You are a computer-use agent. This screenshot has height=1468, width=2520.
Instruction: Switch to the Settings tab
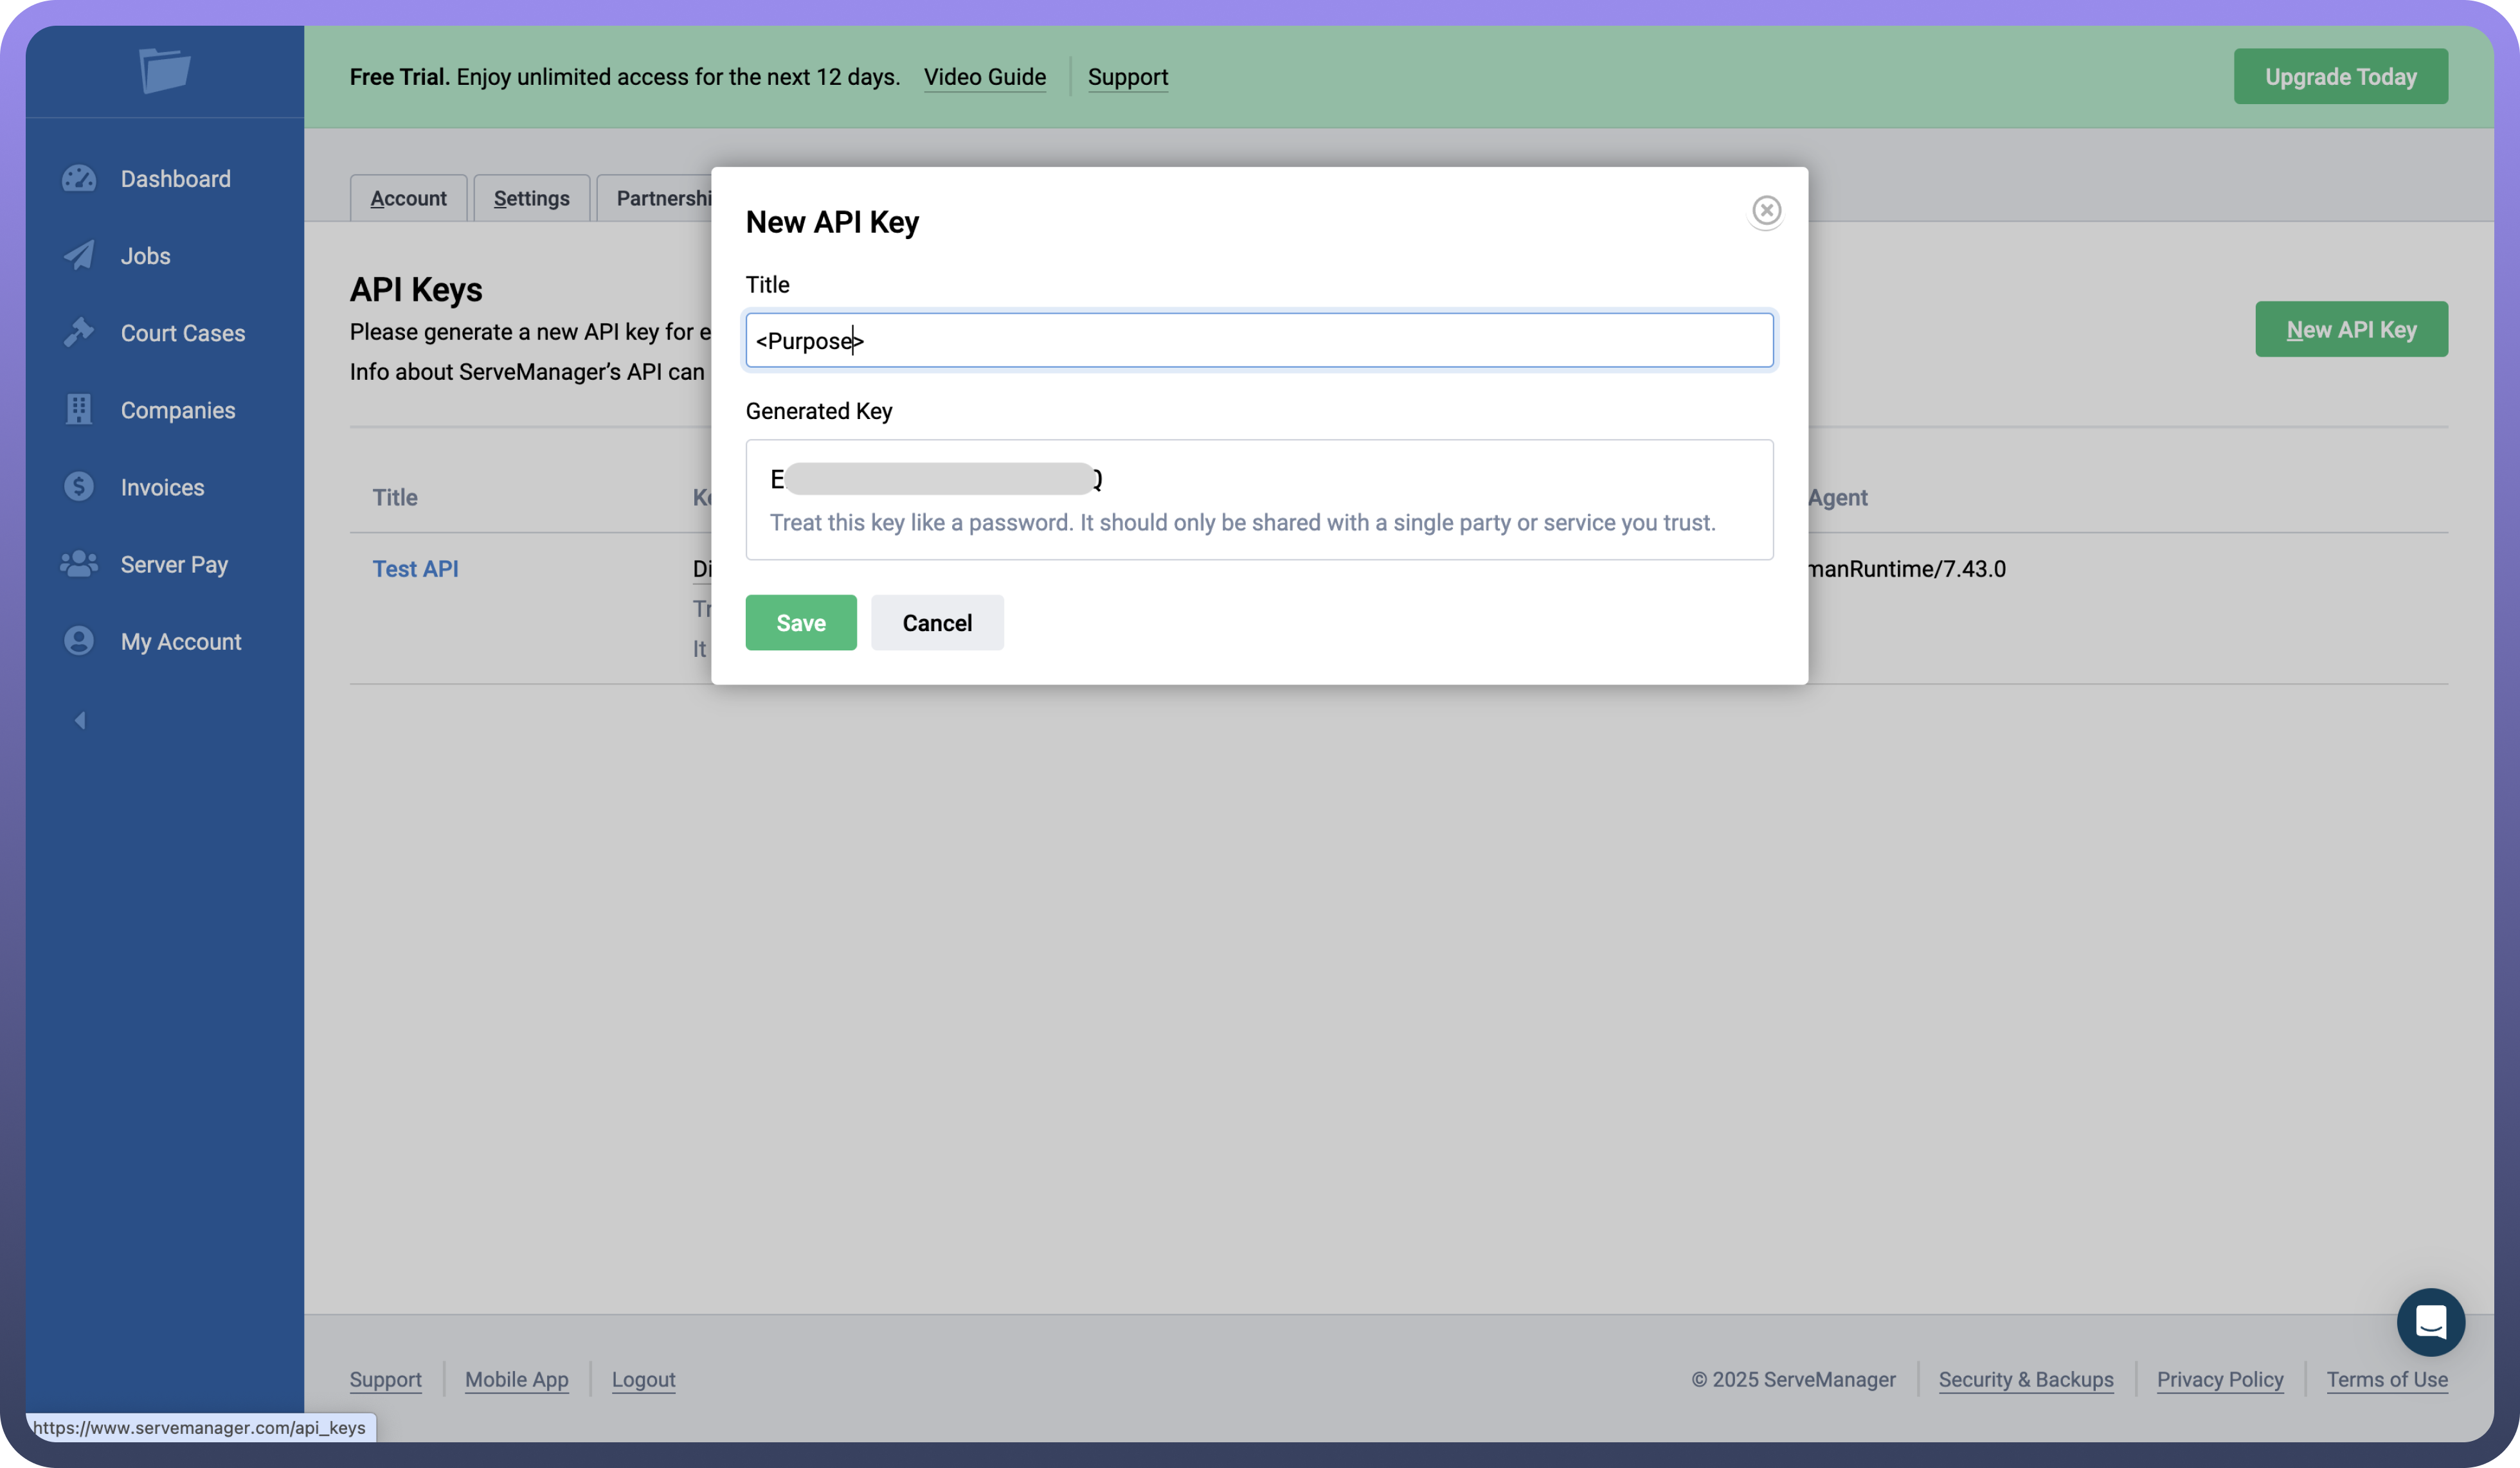[x=531, y=198]
